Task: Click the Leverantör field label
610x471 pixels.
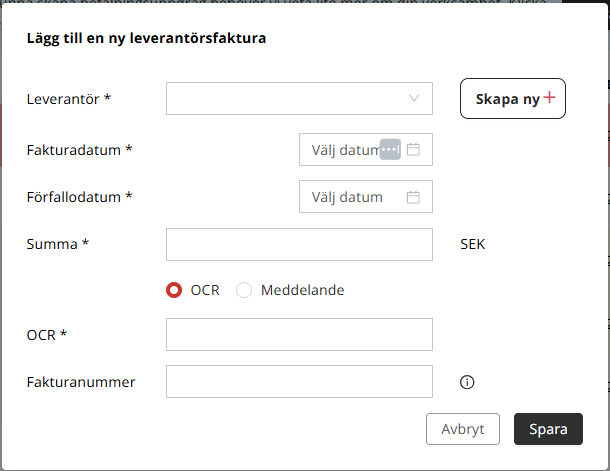Action: coord(68,99)
